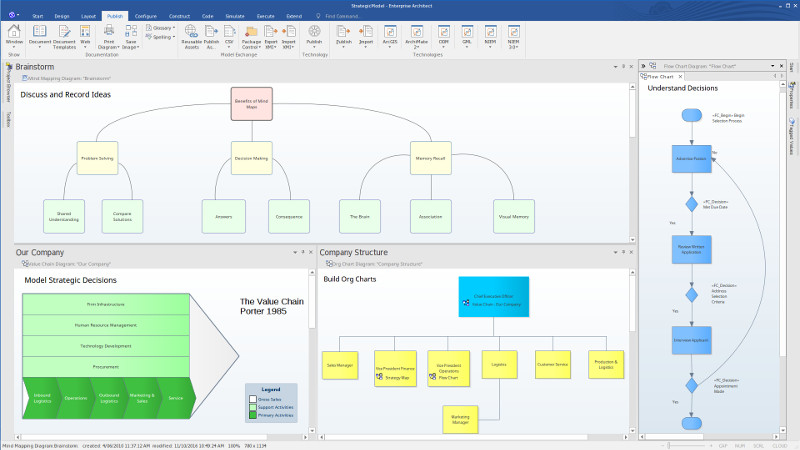800x450 pixels.
Task: Click the Import XMI icon
Action: (x=290, y=34)
